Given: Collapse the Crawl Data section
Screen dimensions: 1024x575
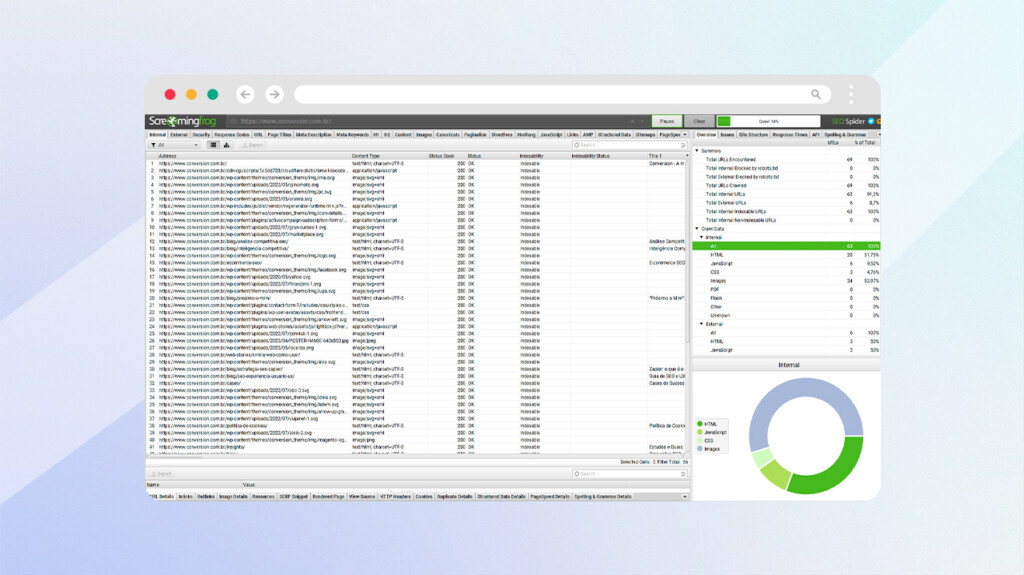Looking at the screenshot, I should coord(697,229).
